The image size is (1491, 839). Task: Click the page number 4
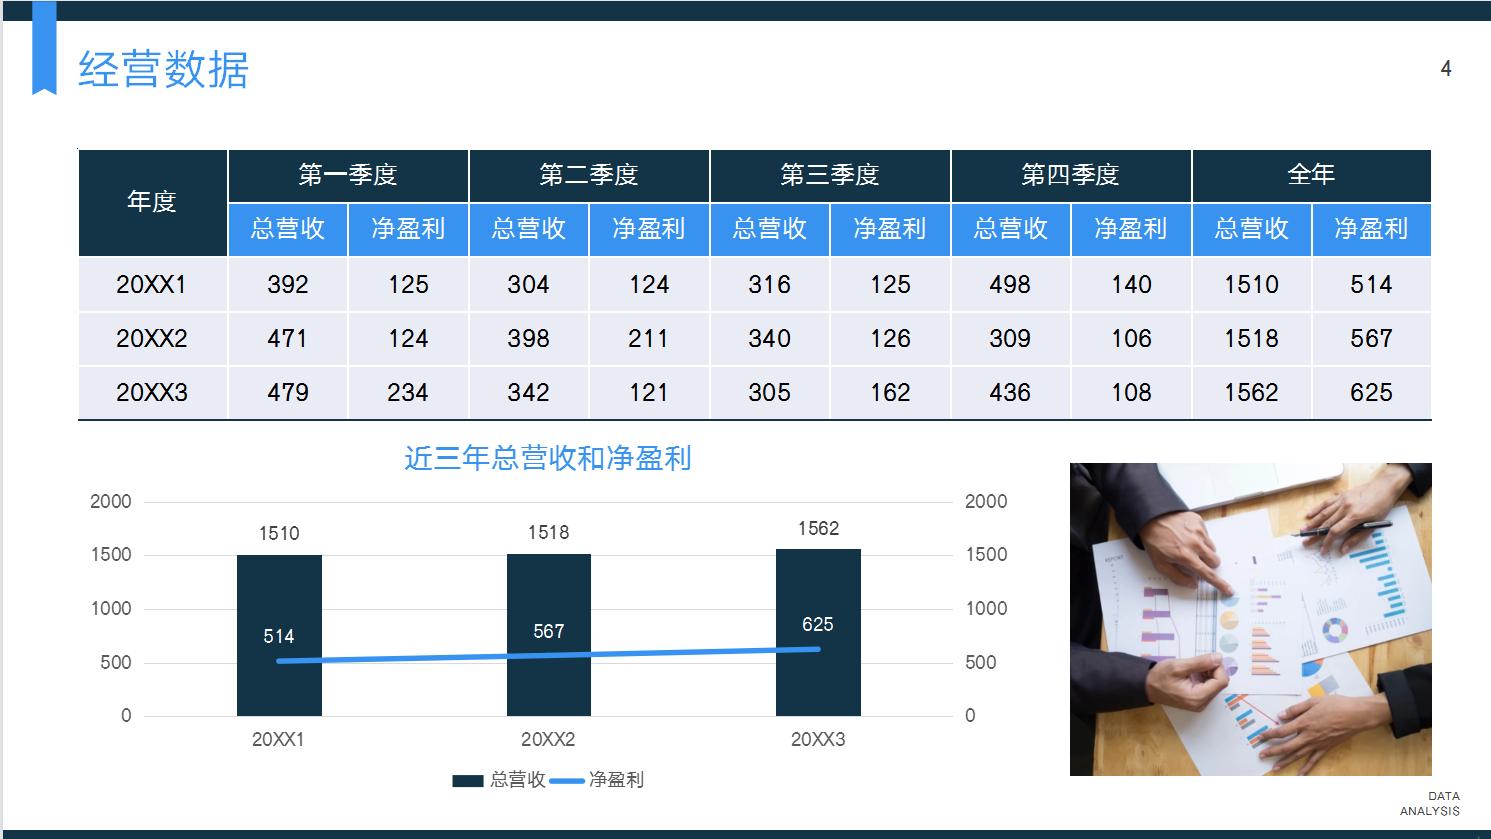[1444, 68]
